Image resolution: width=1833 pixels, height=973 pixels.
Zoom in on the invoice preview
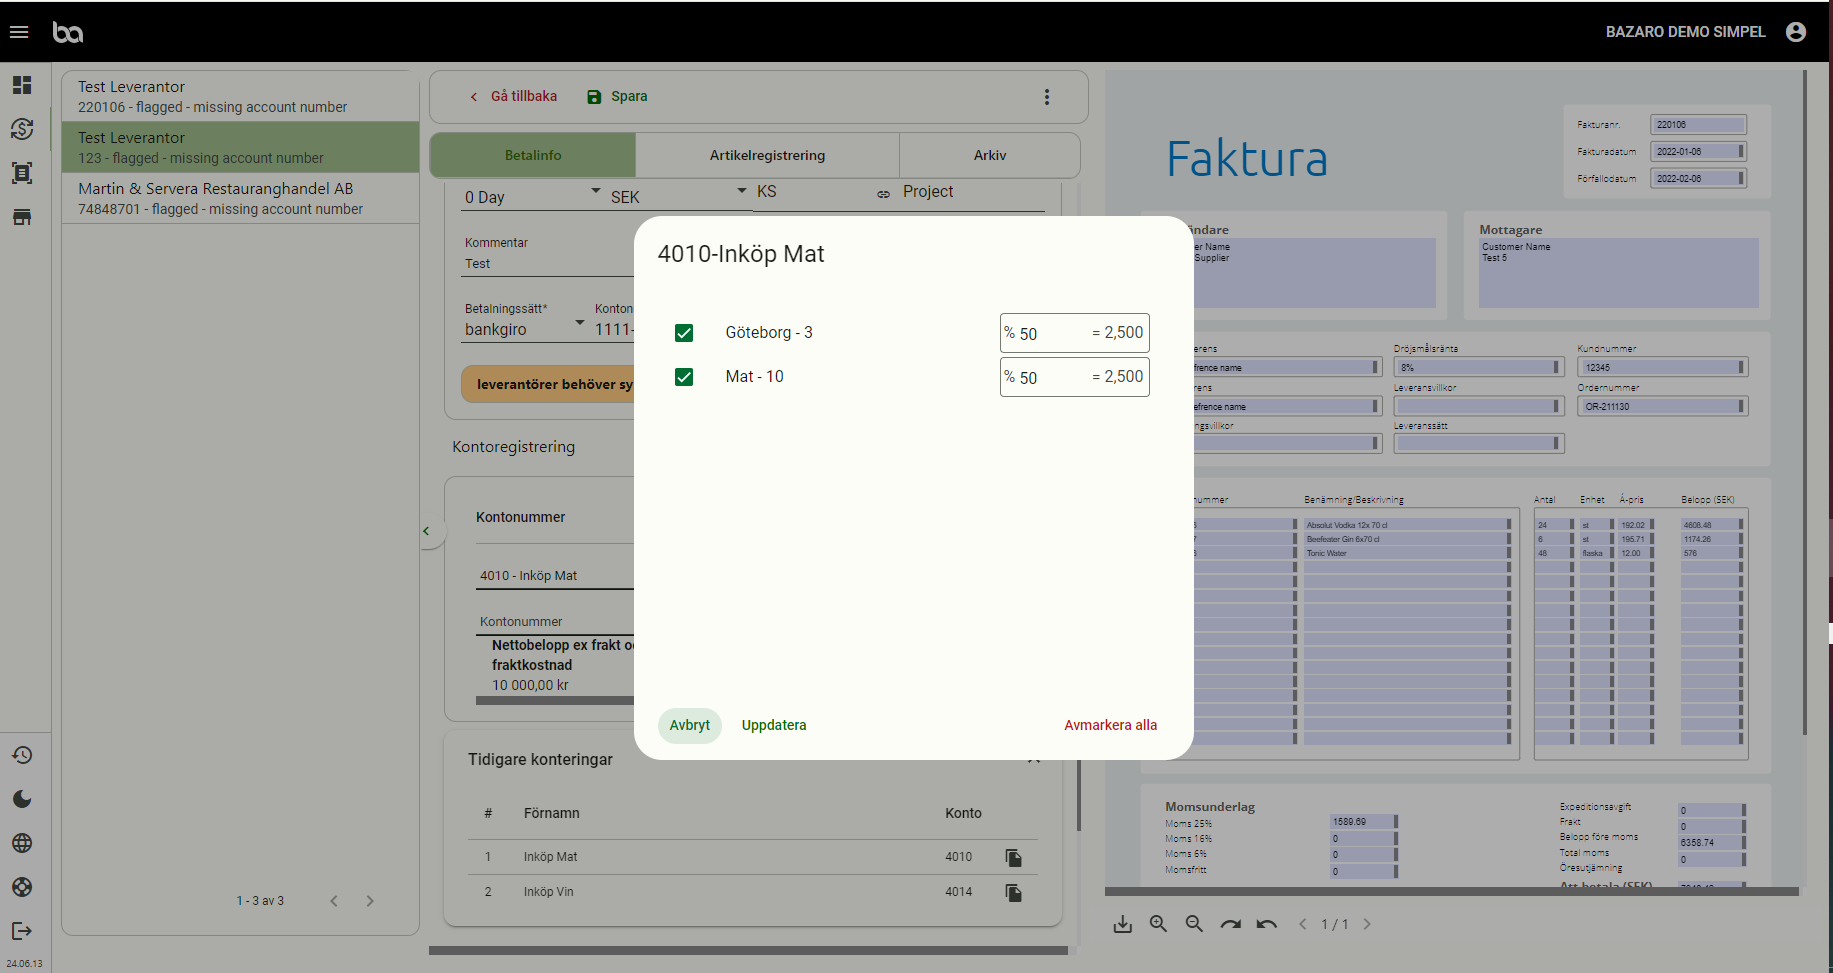(1158, 924)
